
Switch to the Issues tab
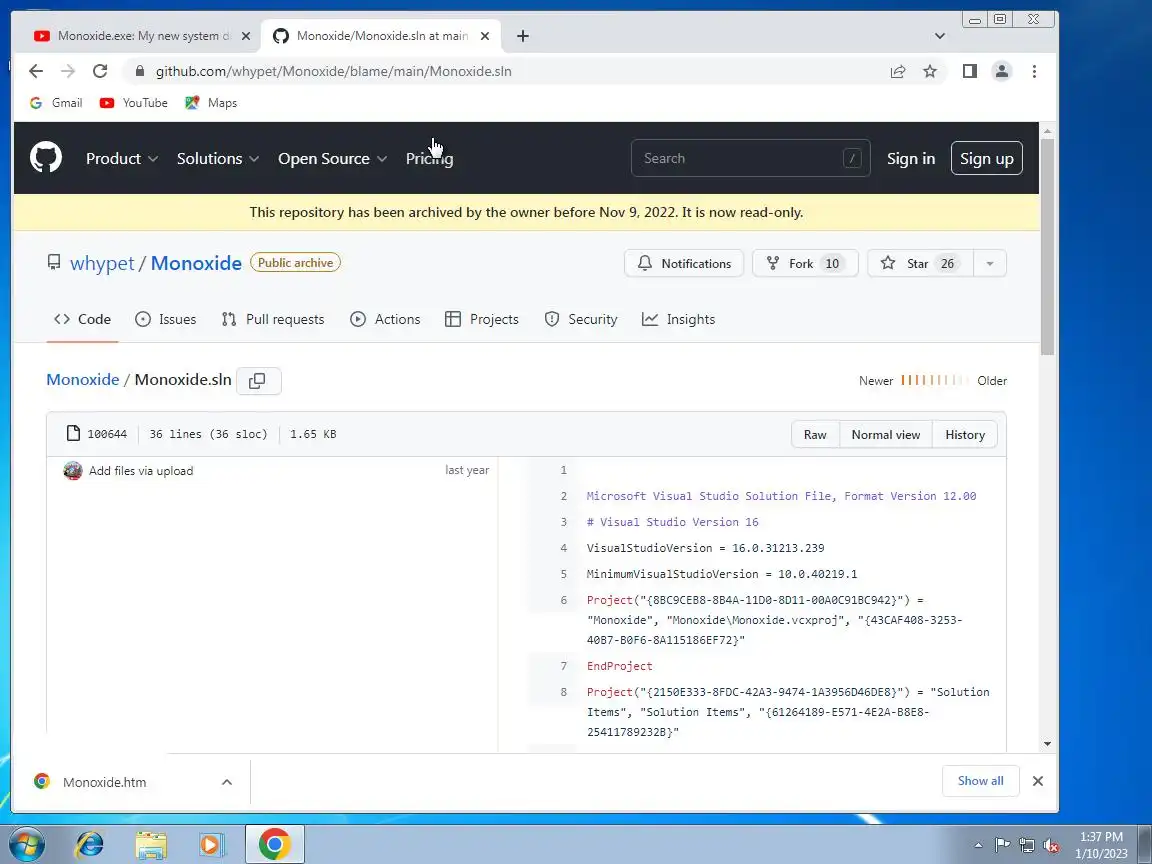click(166, 320)
